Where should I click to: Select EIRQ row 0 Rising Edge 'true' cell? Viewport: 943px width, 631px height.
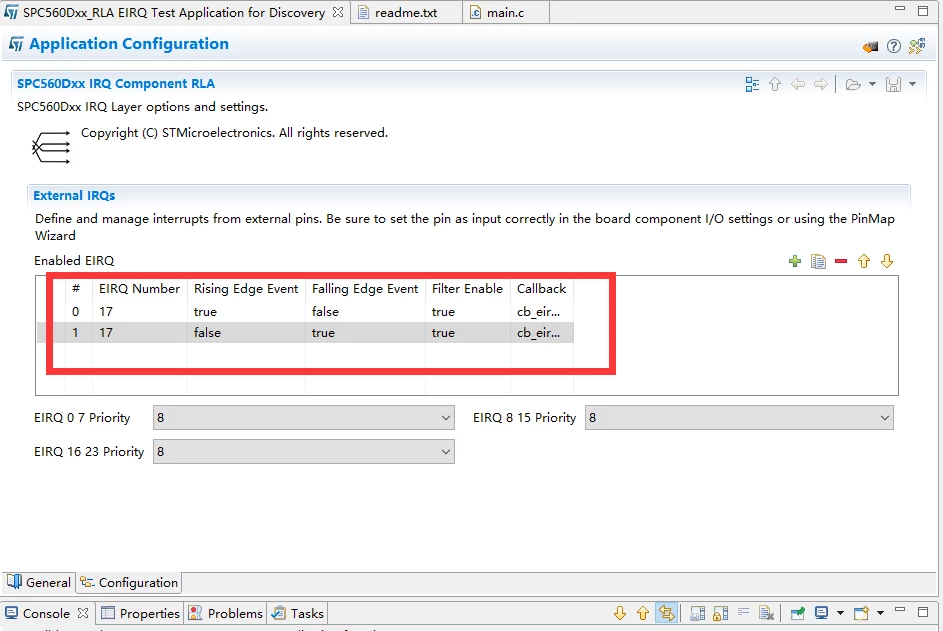pos(246,312)
